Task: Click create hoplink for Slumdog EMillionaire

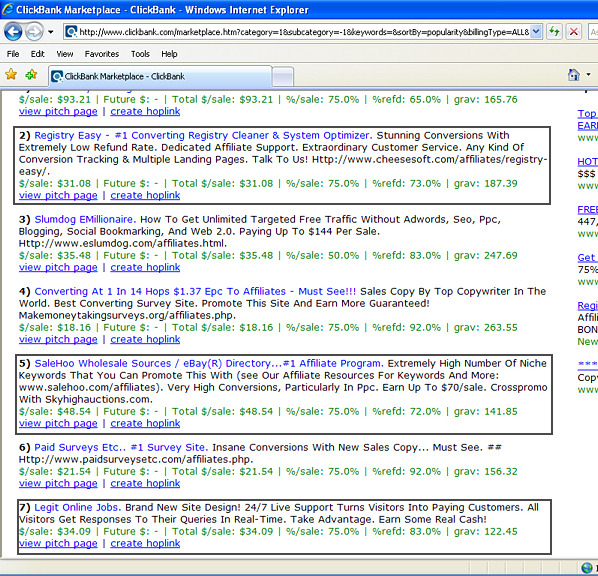Action: pos(145,267)
